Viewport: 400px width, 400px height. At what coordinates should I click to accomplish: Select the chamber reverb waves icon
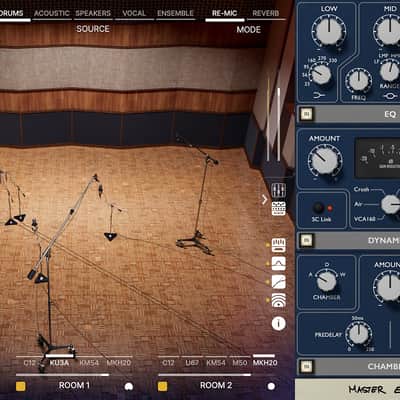click(x=278, y=300)
